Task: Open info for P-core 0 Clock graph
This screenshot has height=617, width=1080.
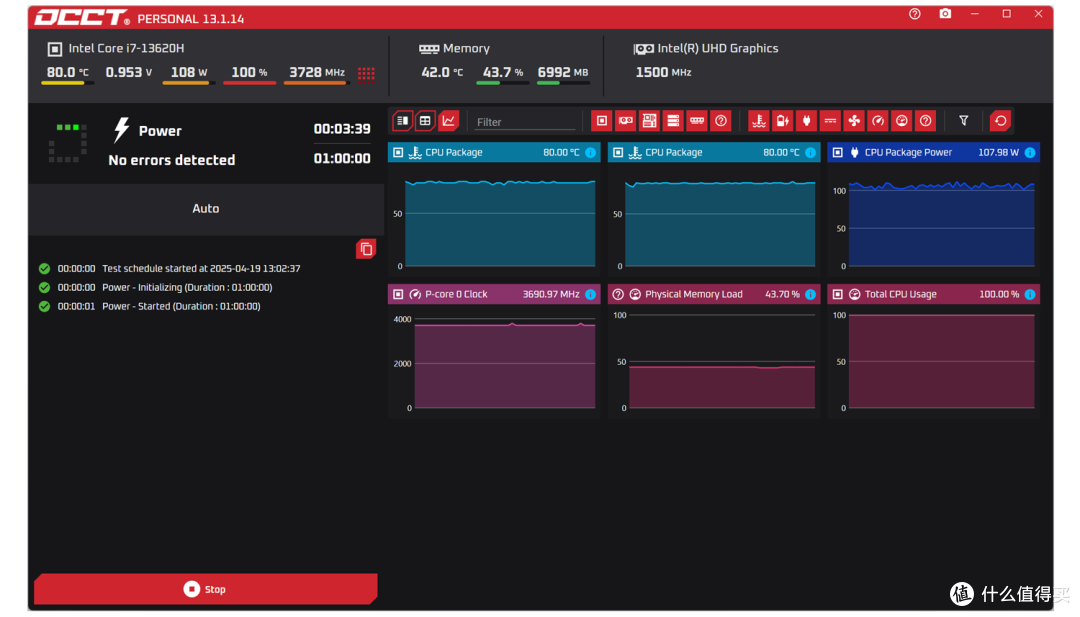Action: (x=590, y=294)
